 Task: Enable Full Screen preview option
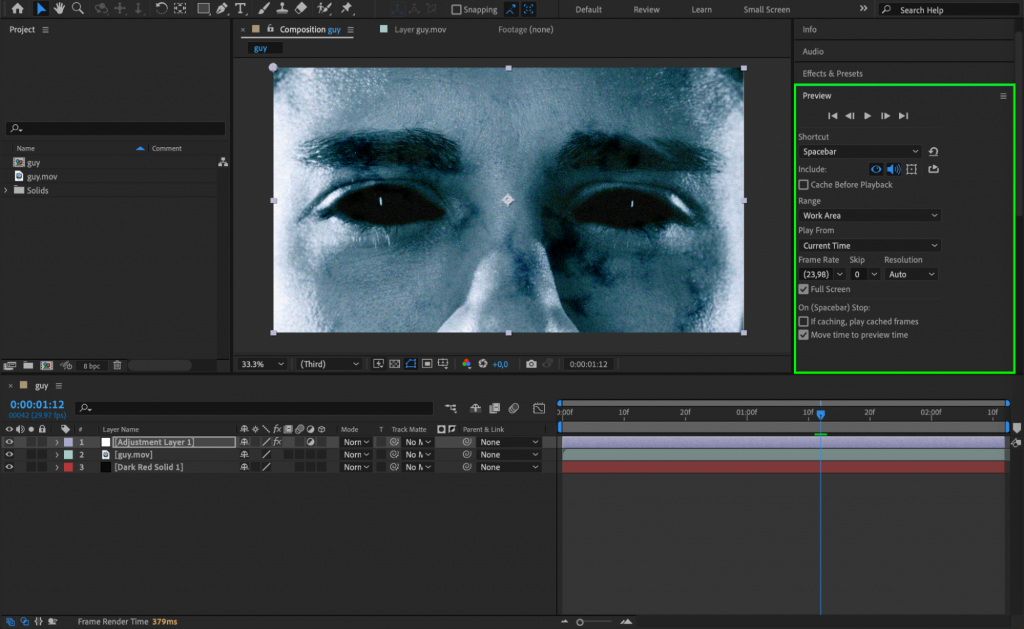tap(803, 289)
